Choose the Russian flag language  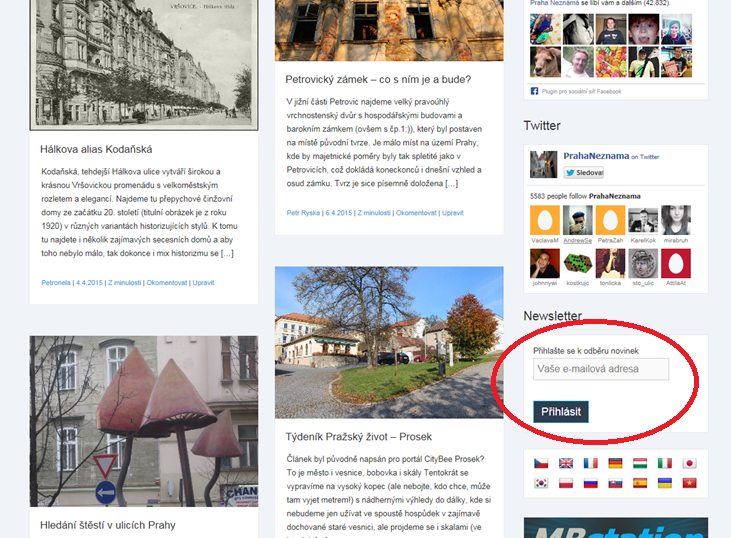(590, 483)
